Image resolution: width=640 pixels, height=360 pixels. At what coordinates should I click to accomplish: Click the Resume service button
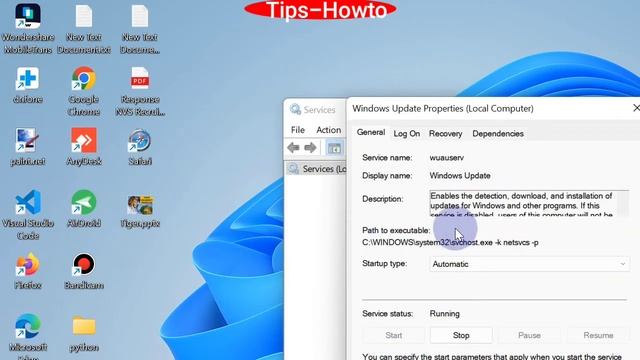pos(598,335)
